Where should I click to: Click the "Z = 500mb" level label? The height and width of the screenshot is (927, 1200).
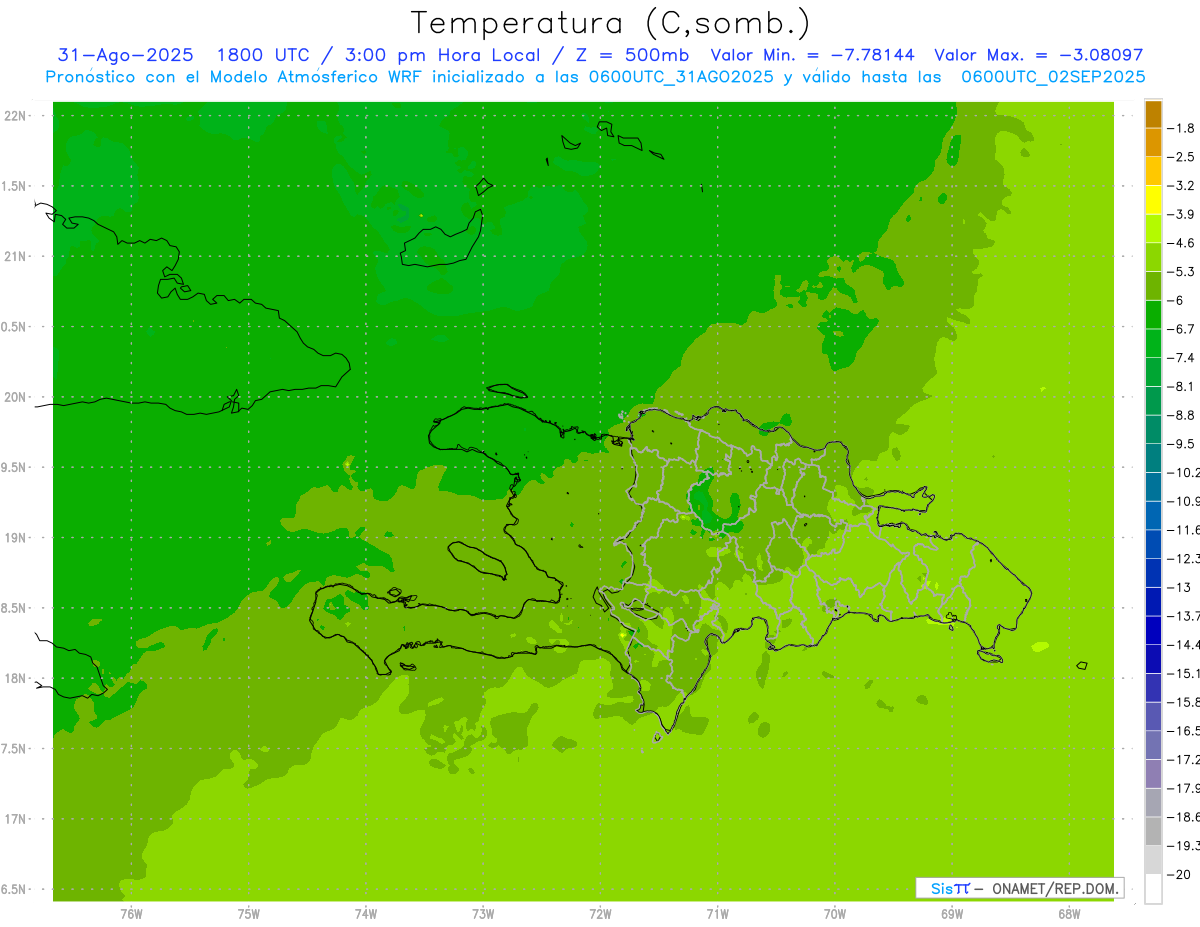(629, 55)
